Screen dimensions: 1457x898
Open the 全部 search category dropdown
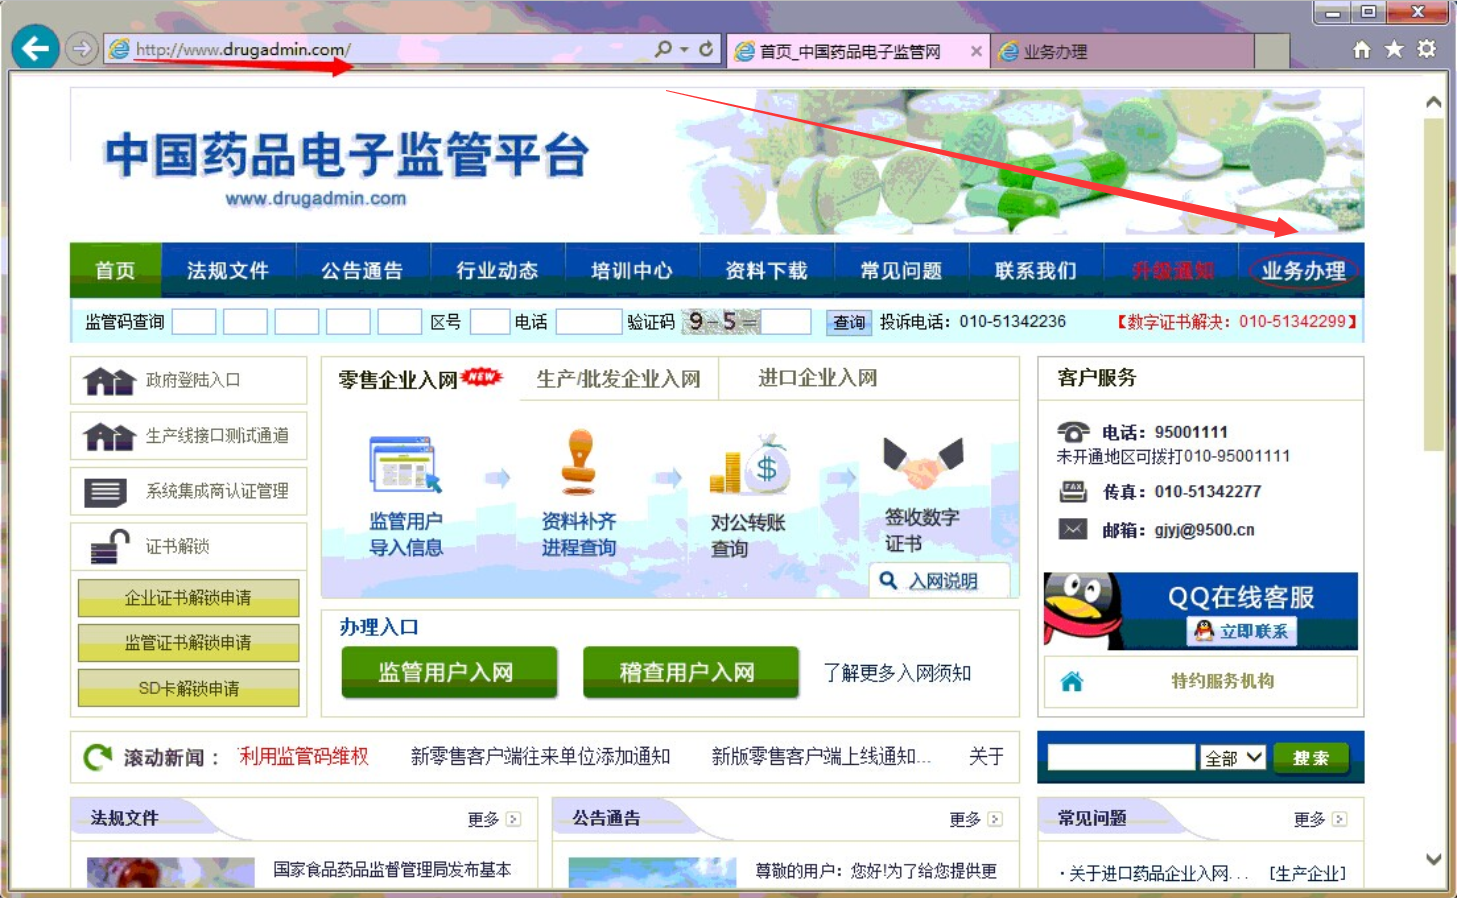tap(1233, 758)
